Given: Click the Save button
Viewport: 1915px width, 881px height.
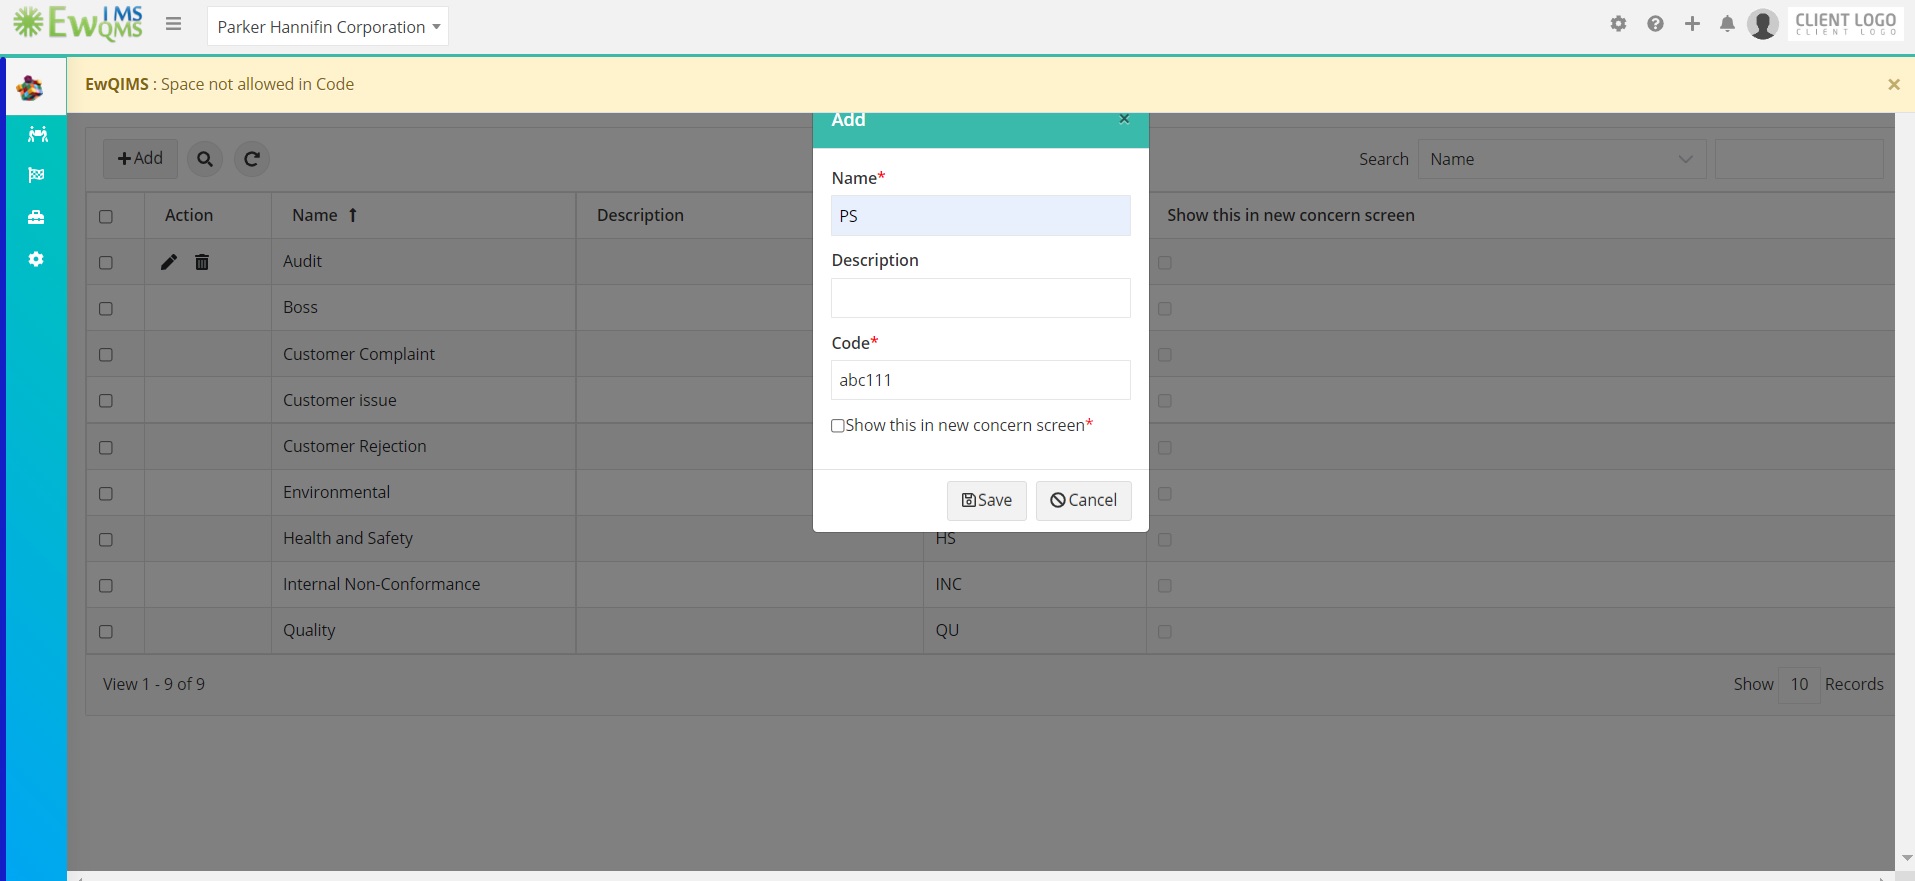Looking at the screenshot, I should click(987, 501).
